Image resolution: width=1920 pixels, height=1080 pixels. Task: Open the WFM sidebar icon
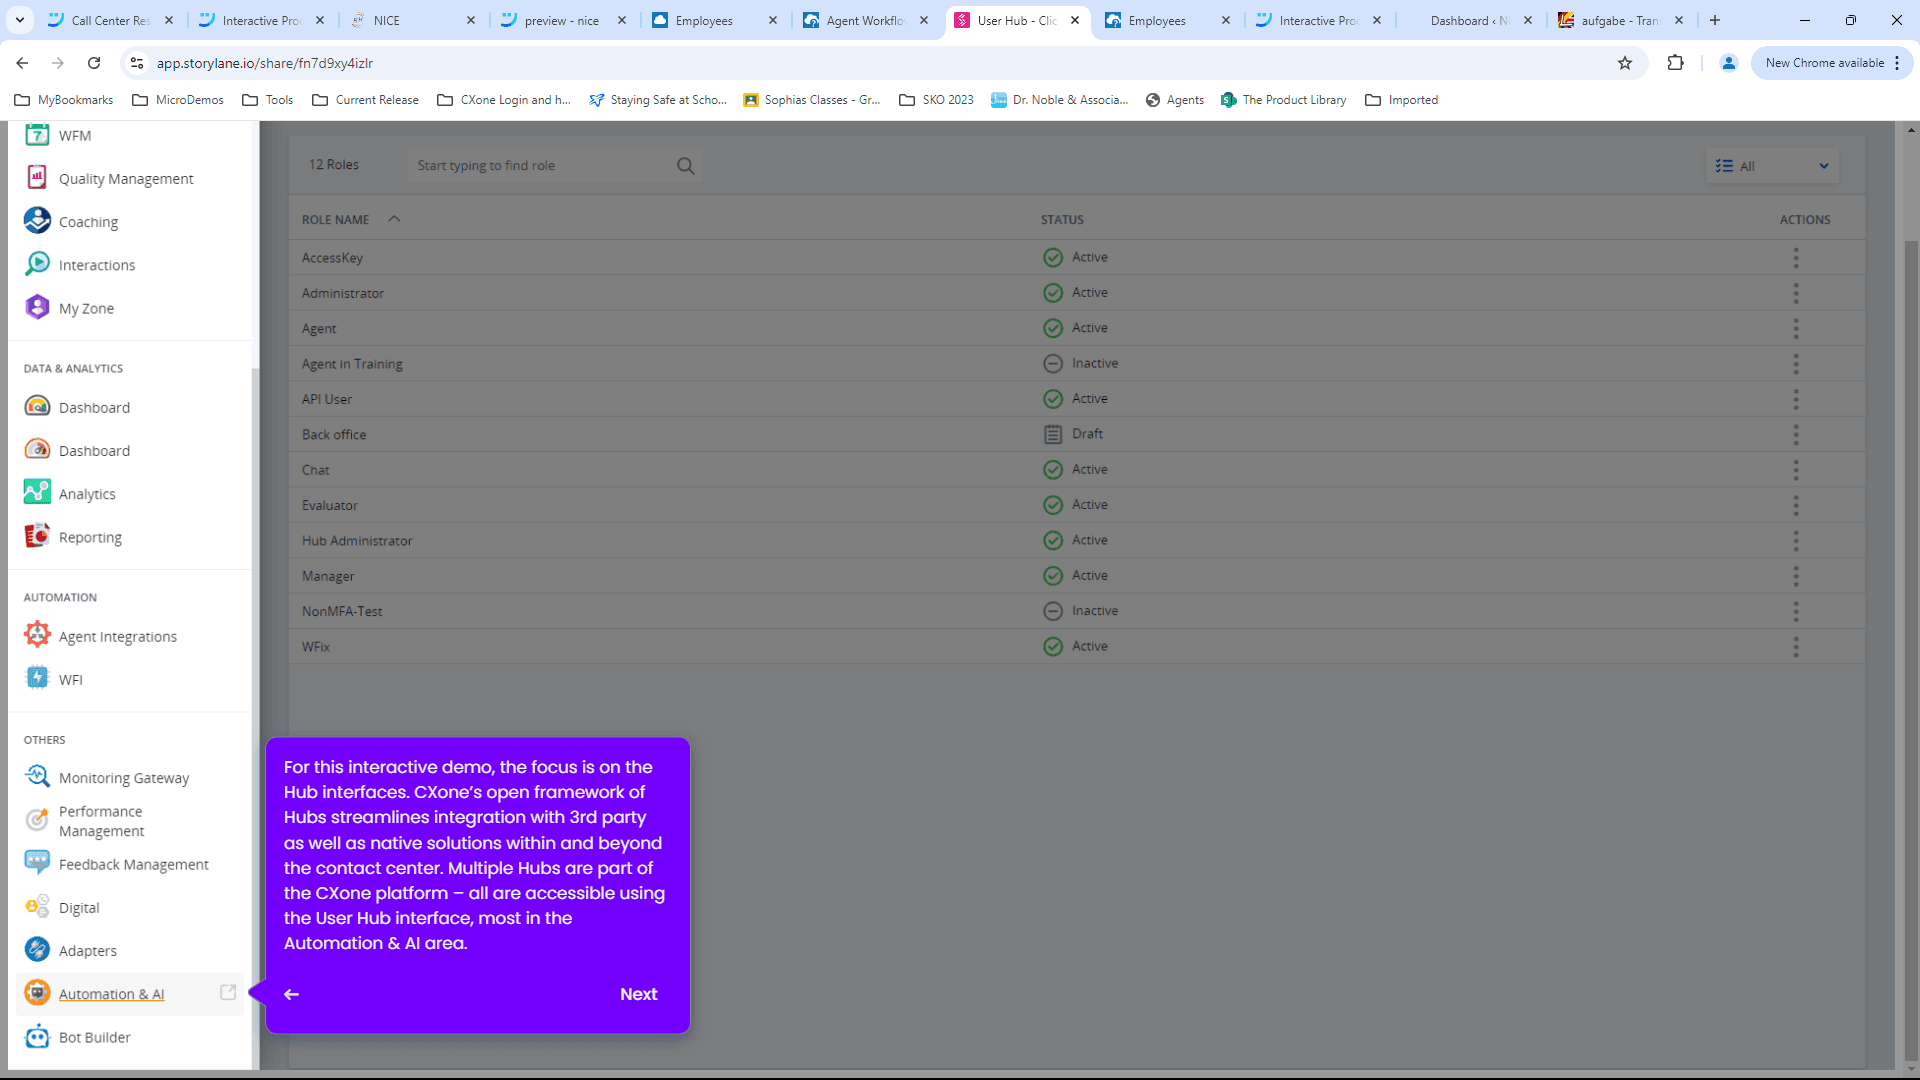37,134
